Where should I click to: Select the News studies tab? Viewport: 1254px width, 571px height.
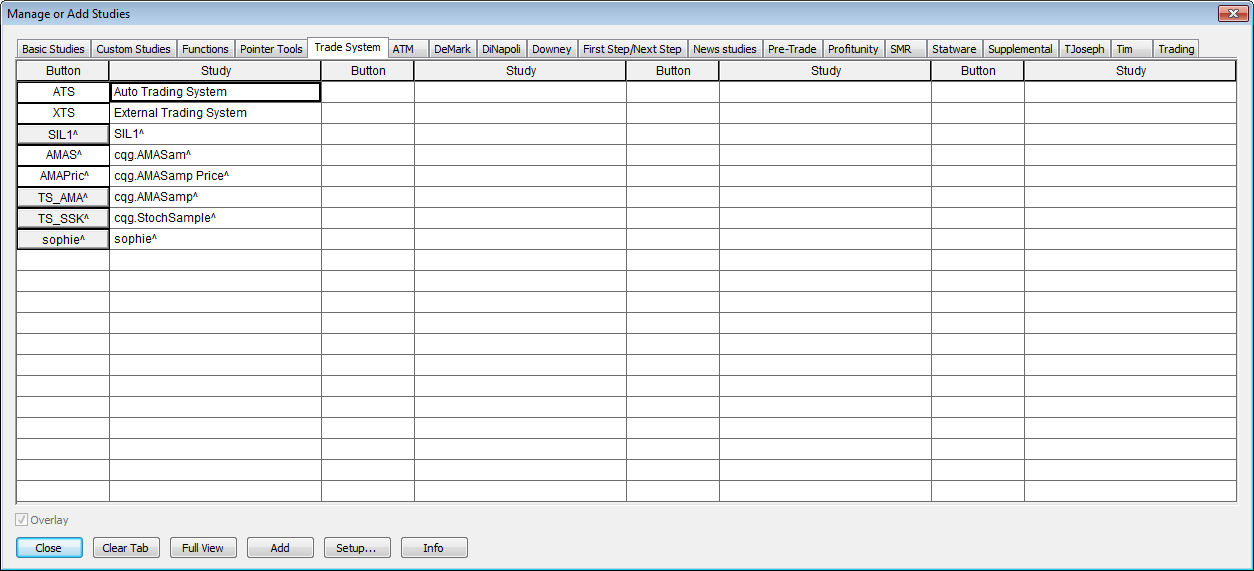pyautogui.click(x=724, y=49)
